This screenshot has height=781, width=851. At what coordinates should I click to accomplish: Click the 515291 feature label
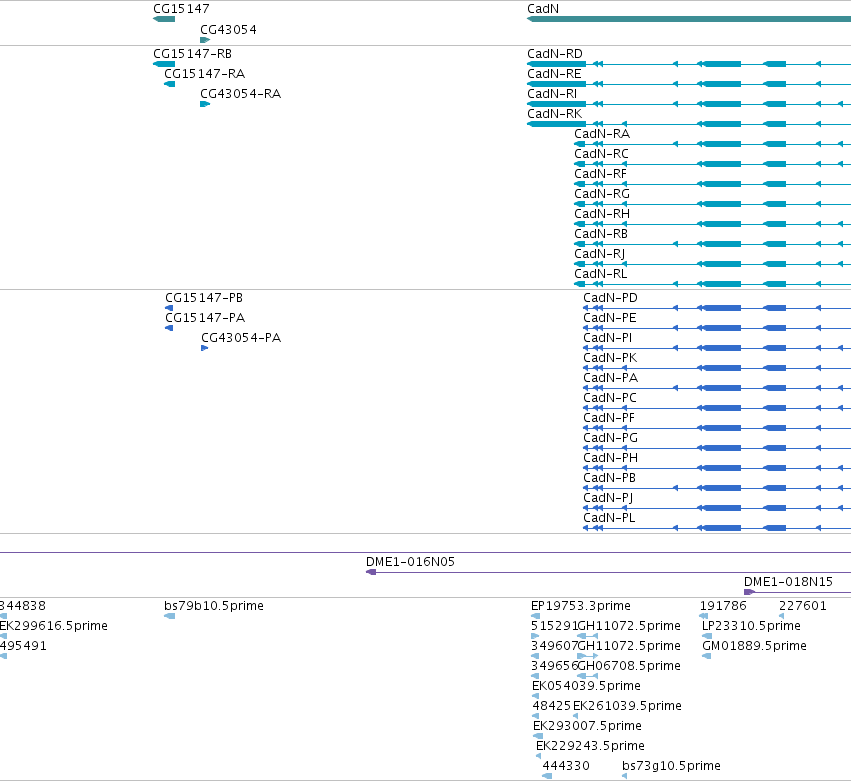(x=554, y=626)
